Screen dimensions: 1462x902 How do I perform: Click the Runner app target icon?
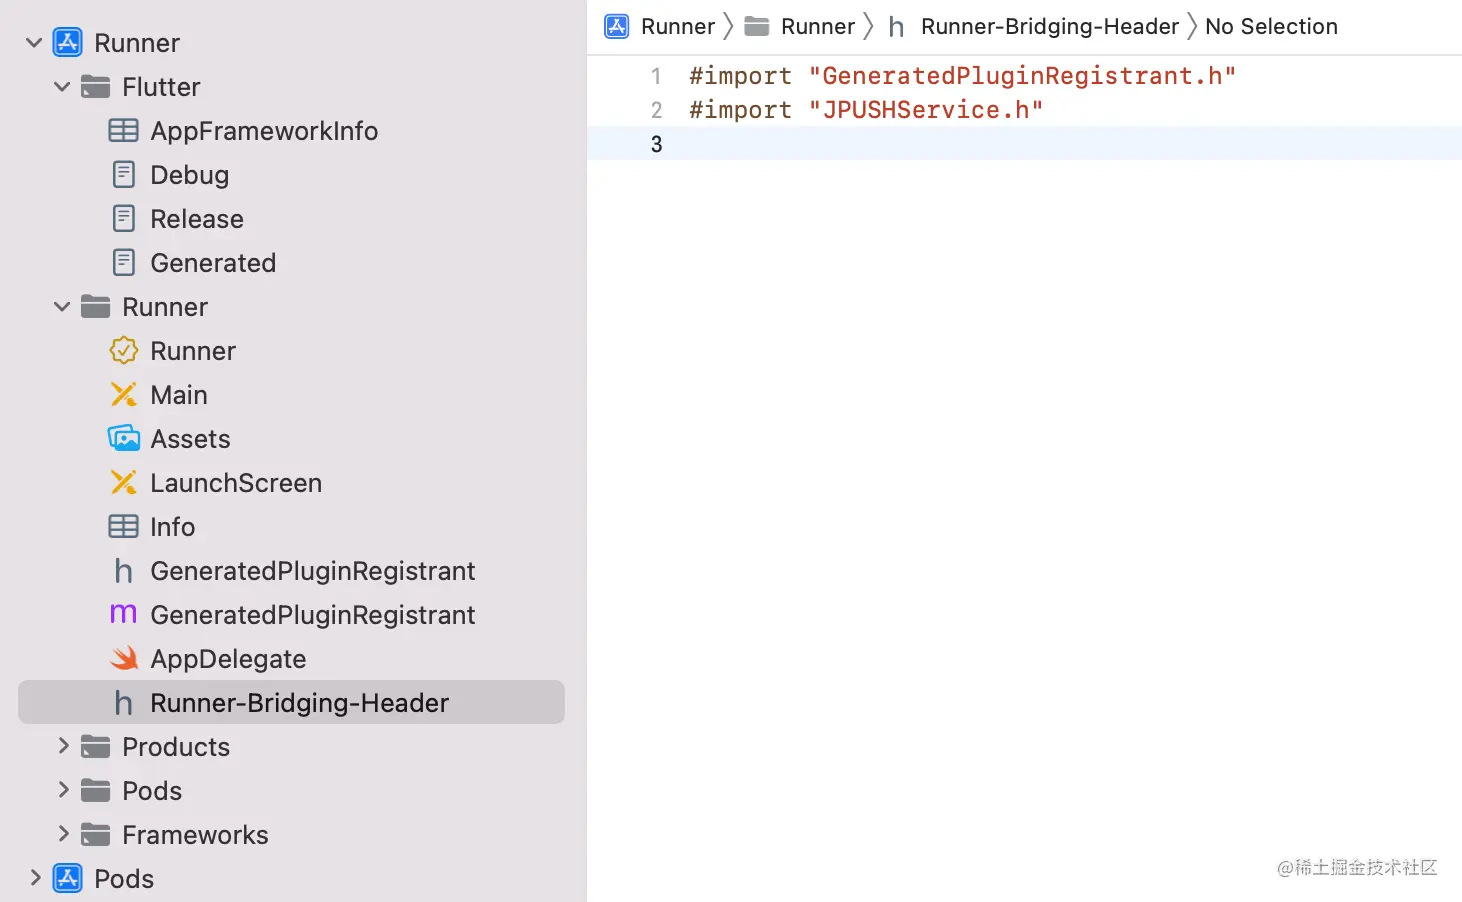click(123, 350)
